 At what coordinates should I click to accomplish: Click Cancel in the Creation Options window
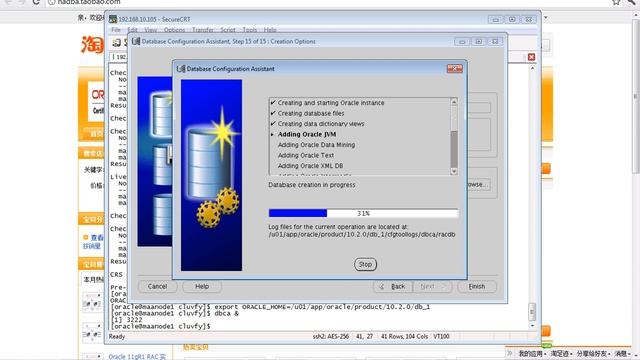click(x=158, y=287)
